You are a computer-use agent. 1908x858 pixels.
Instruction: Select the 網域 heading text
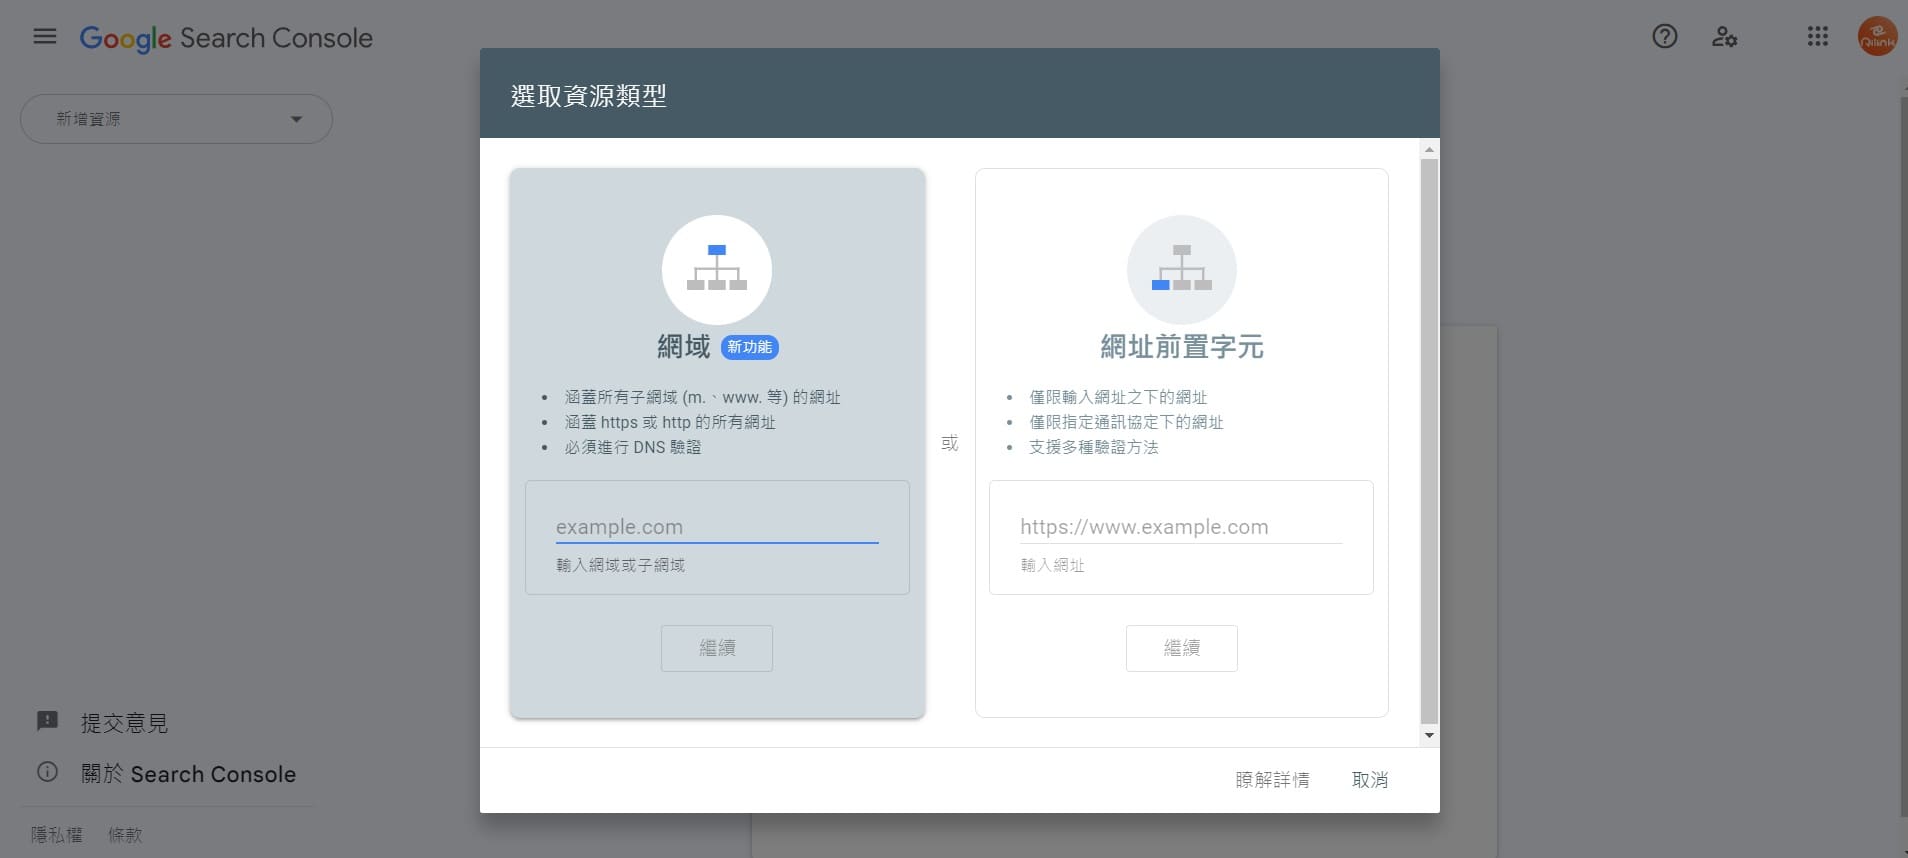pos(684,347)
